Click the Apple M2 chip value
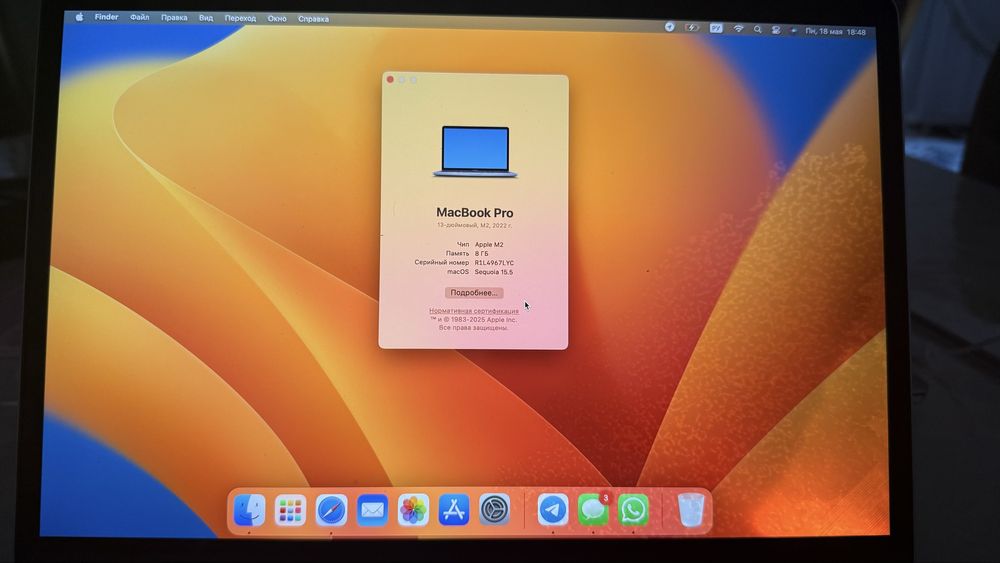The image size is (1000, 563). (489, 244)
